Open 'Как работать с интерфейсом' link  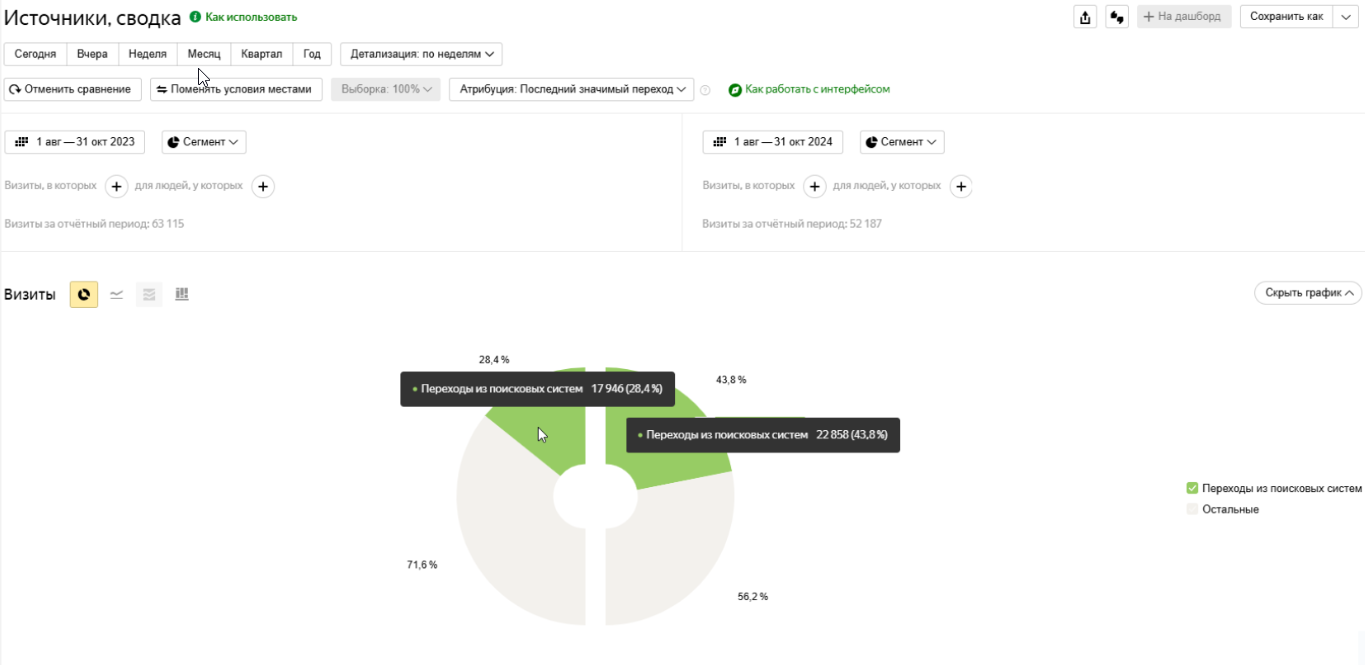pos(817,89)
